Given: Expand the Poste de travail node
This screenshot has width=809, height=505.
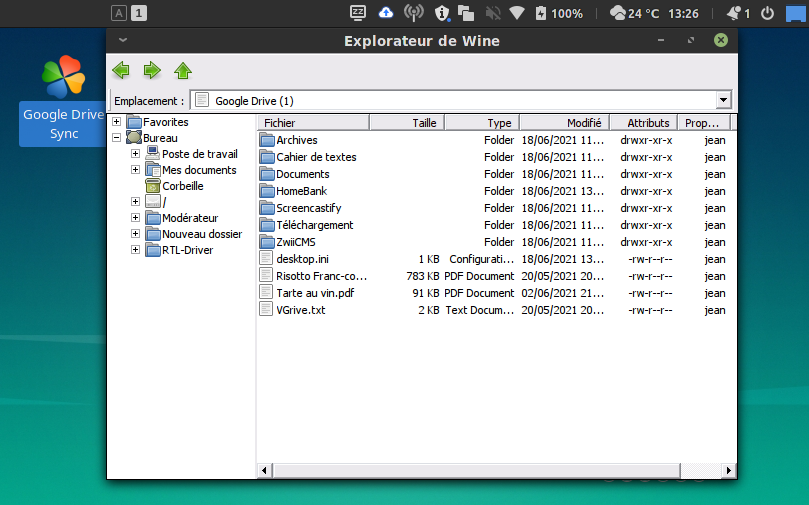Looking at the screenshot, I should click(135, 154).
